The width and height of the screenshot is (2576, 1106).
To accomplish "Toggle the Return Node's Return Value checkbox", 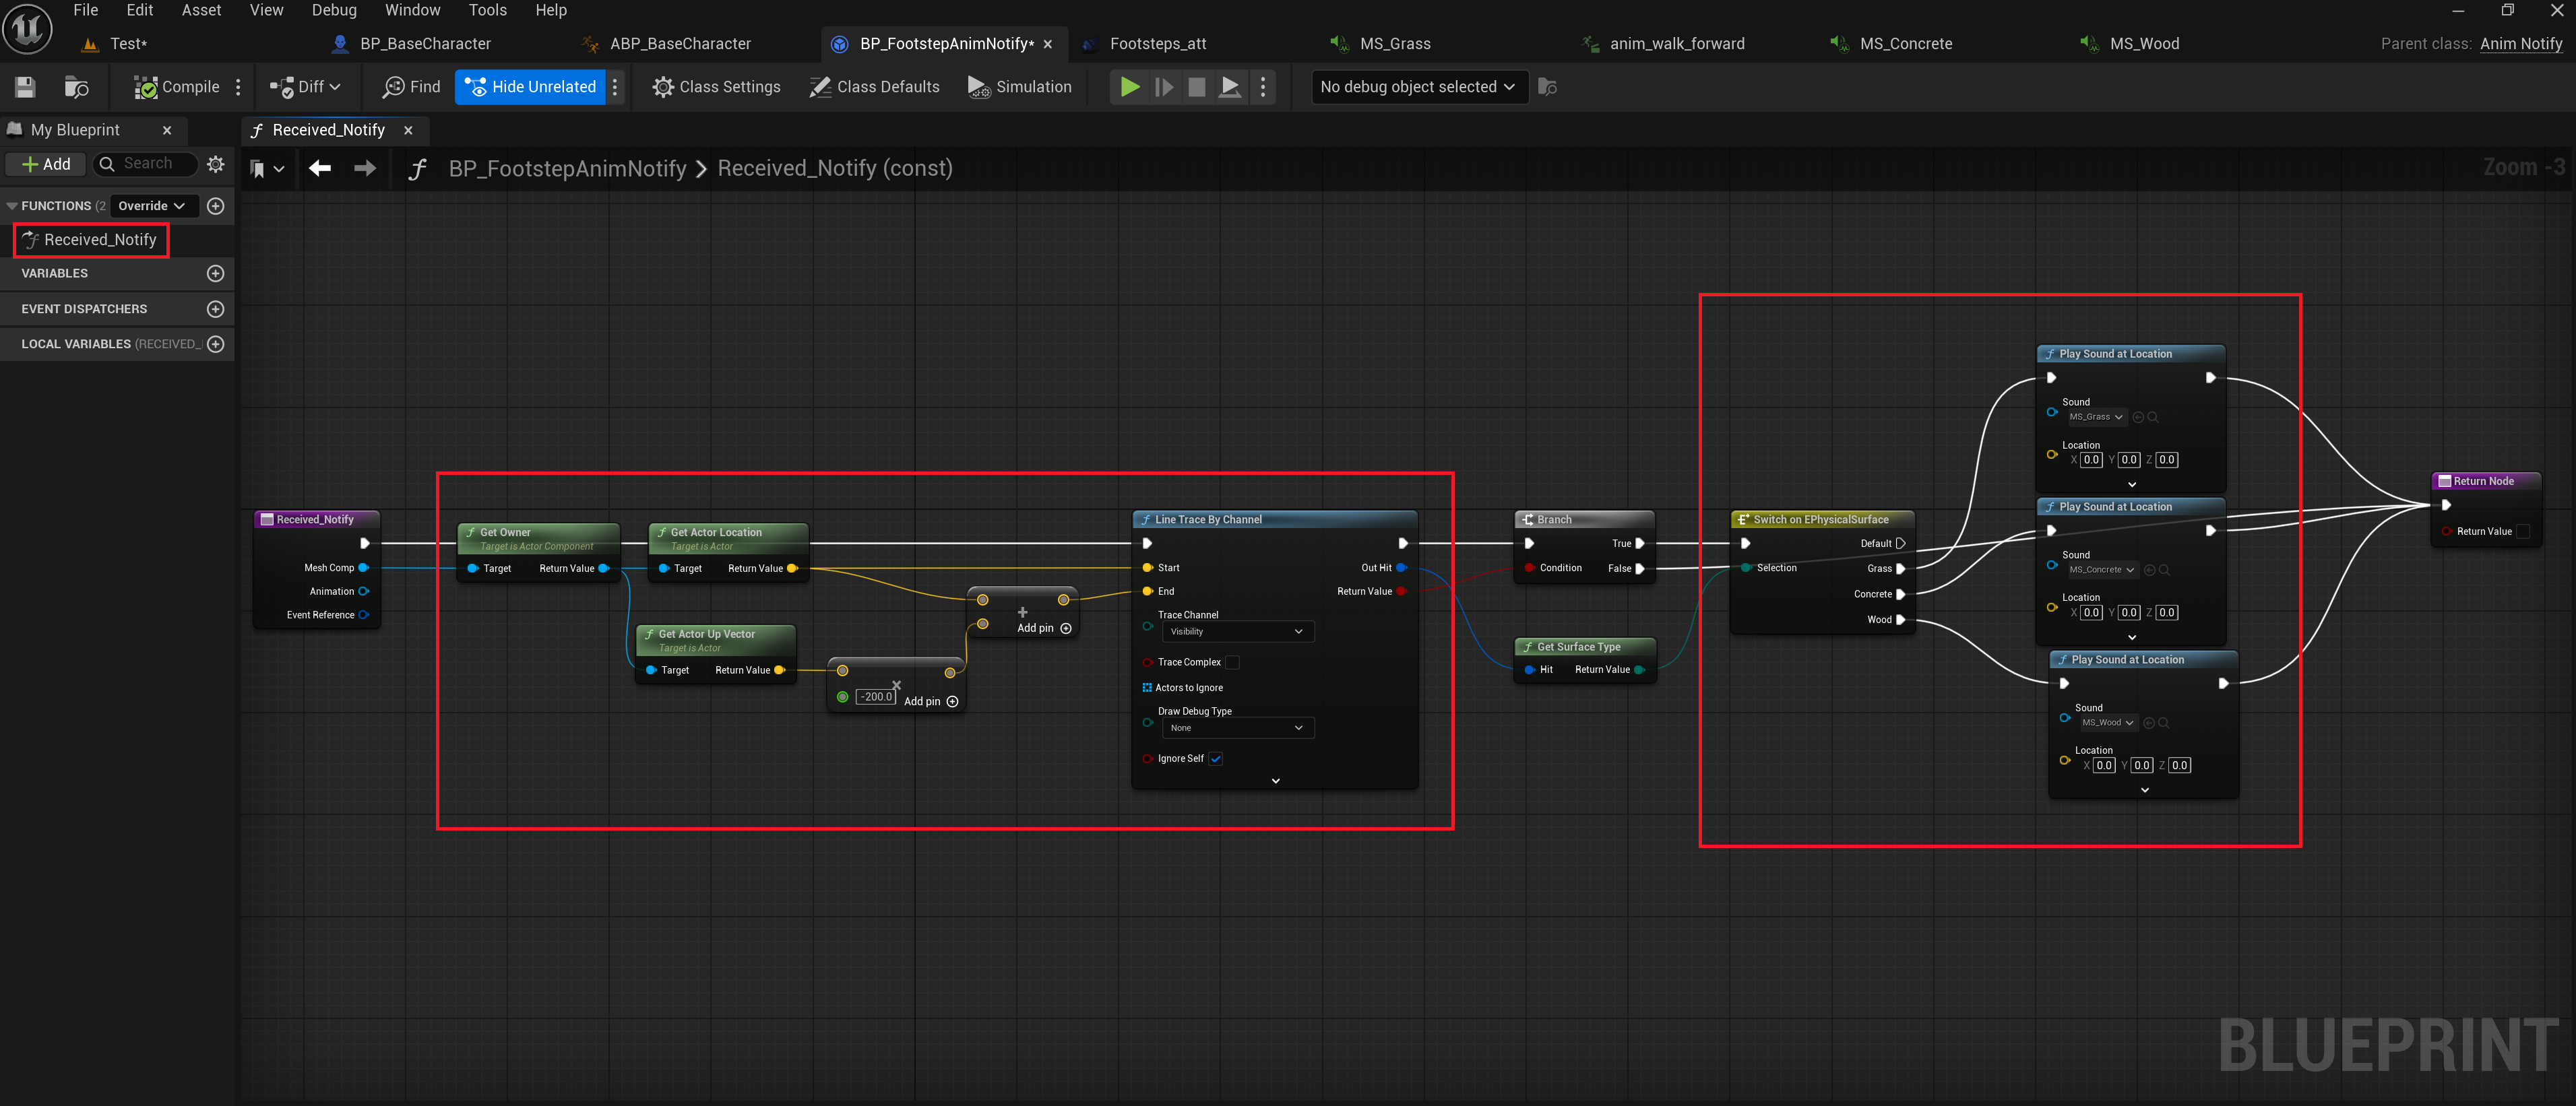I will pos(2523,532).
